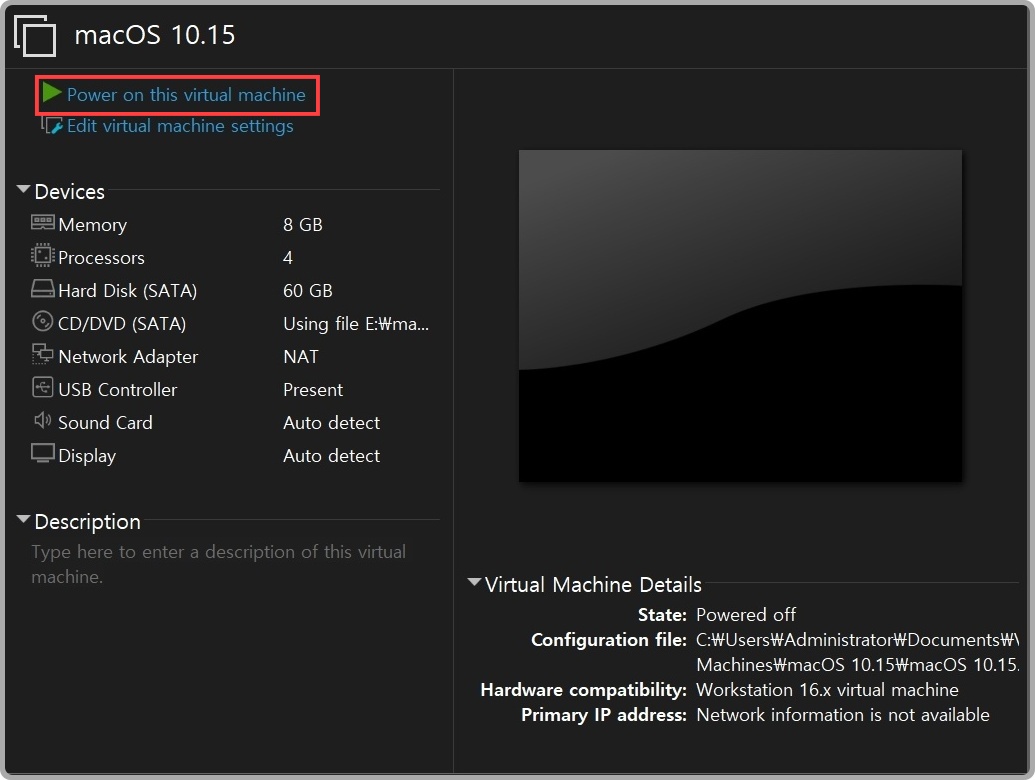
Task: Open Edit virtual machine settings link
Action: click(x=180, y=126)
